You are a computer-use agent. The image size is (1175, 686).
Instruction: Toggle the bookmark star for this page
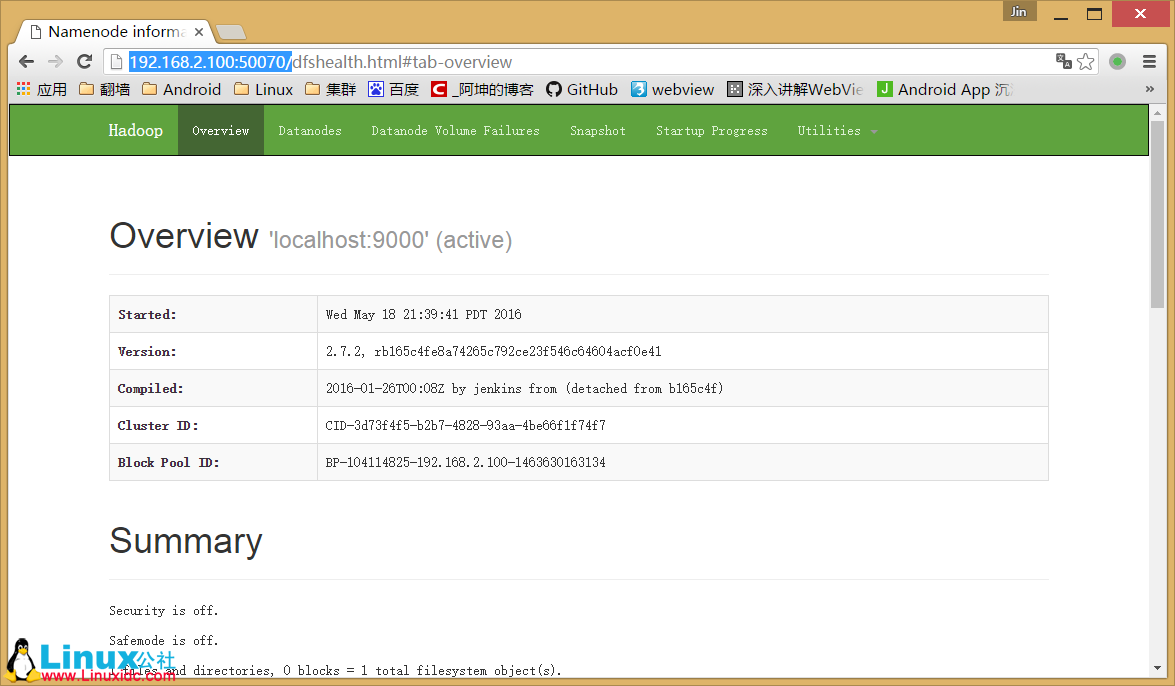coord(1087,61)
